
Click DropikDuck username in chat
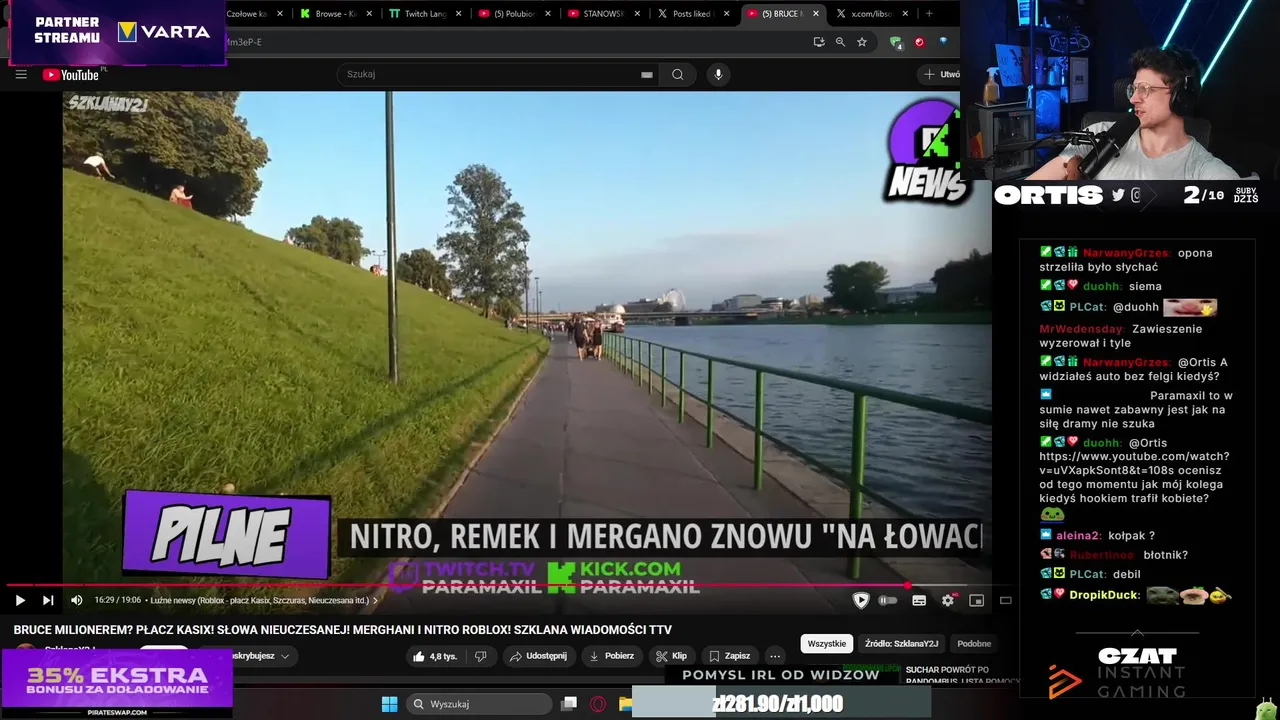[x=1104, y=595]
